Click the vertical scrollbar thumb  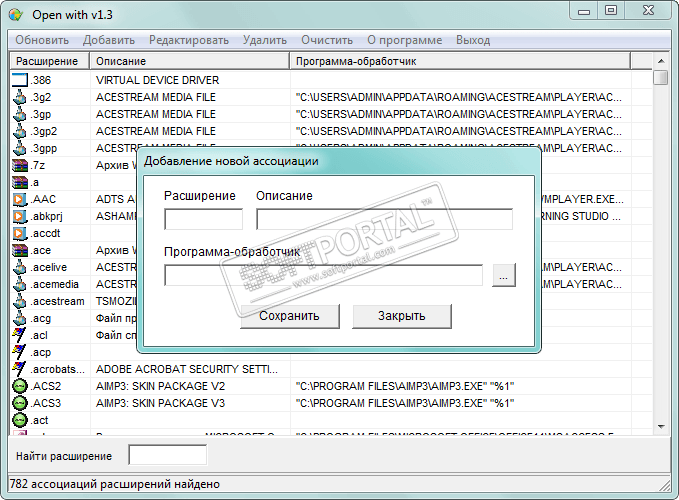pos(661,77)
